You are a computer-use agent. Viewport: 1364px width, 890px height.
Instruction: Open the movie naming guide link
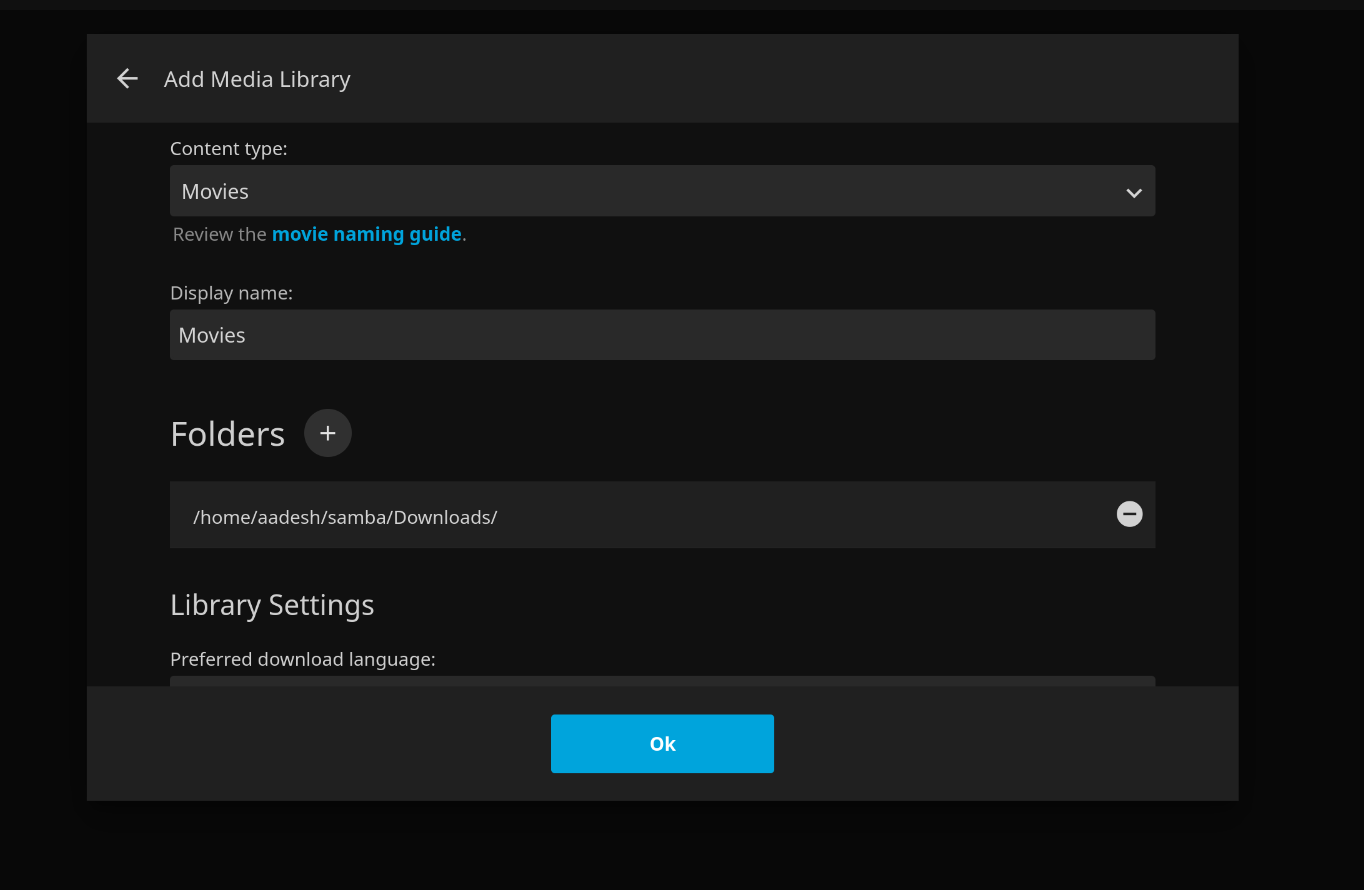366,234
